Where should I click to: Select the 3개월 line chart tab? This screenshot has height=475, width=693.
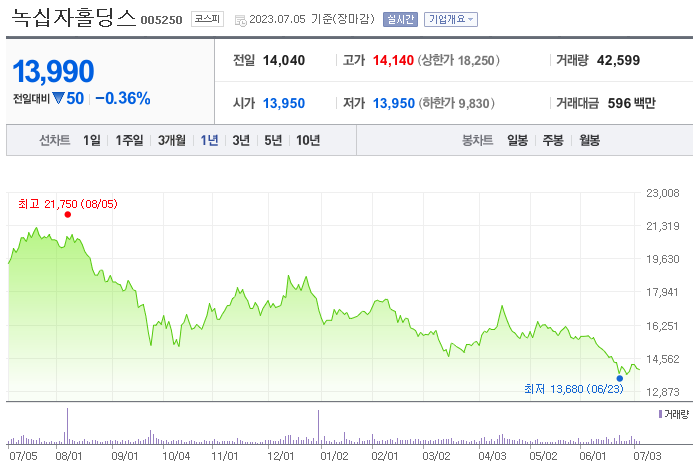pos(172,141)
